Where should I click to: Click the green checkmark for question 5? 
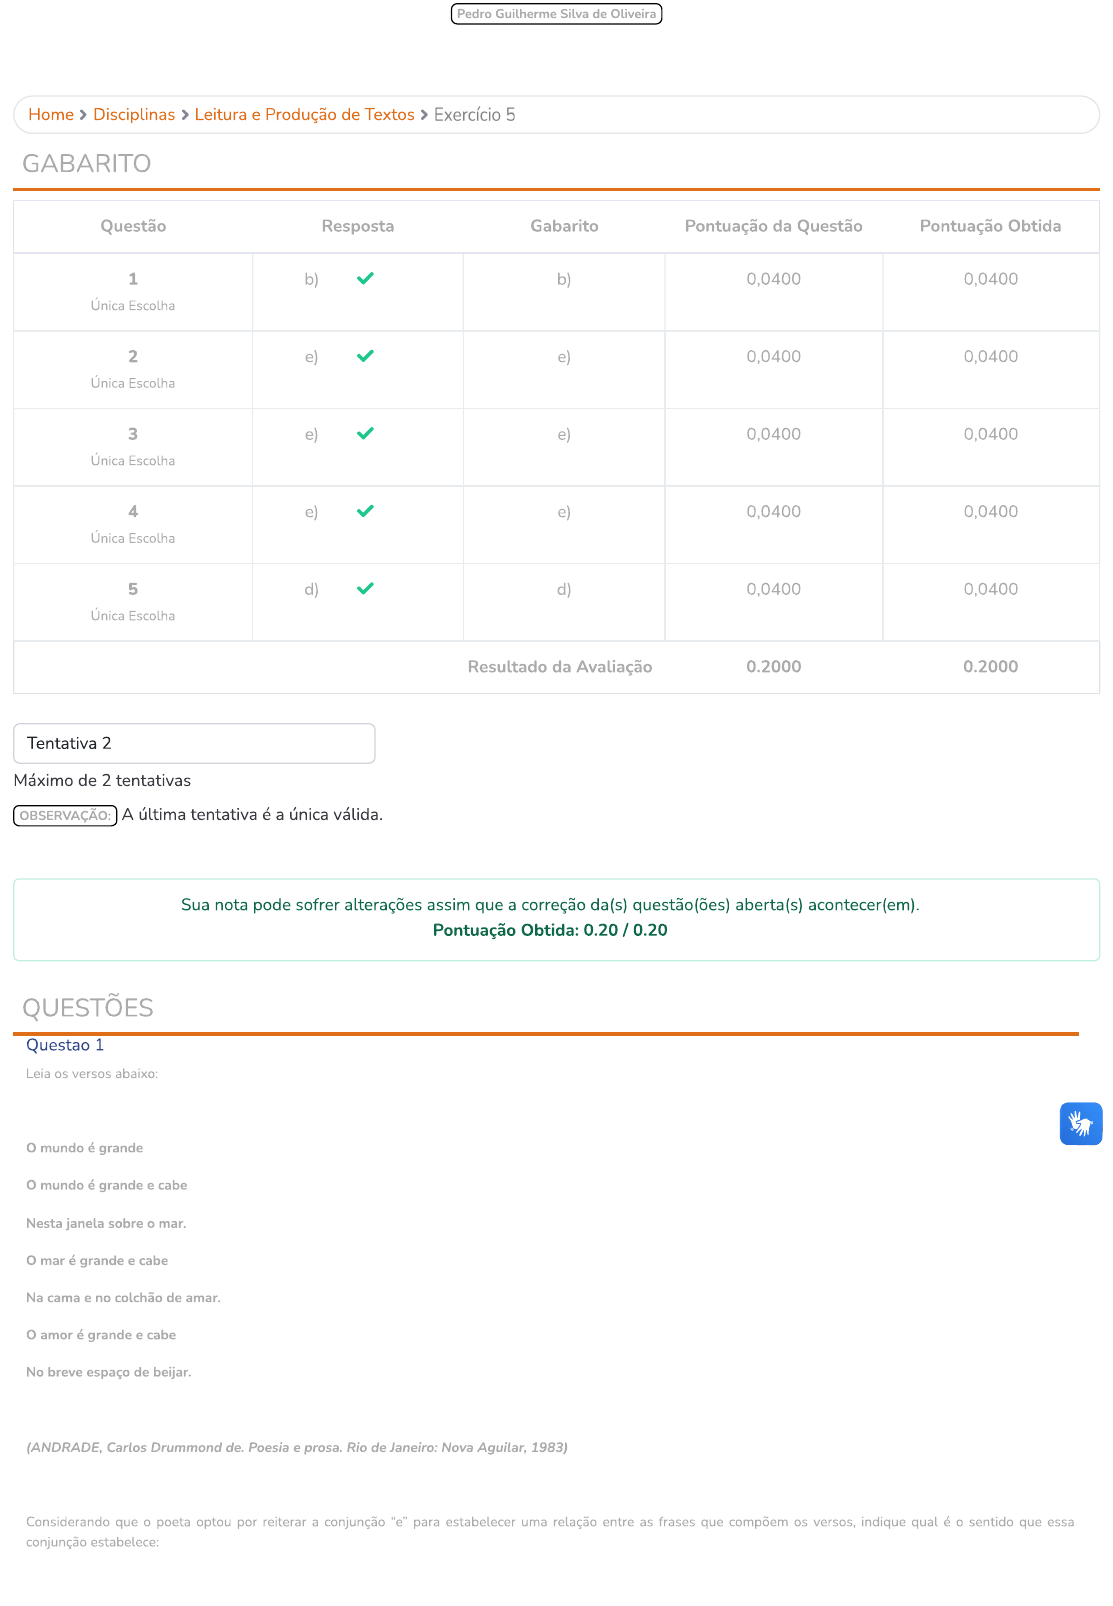click(365, 589)
